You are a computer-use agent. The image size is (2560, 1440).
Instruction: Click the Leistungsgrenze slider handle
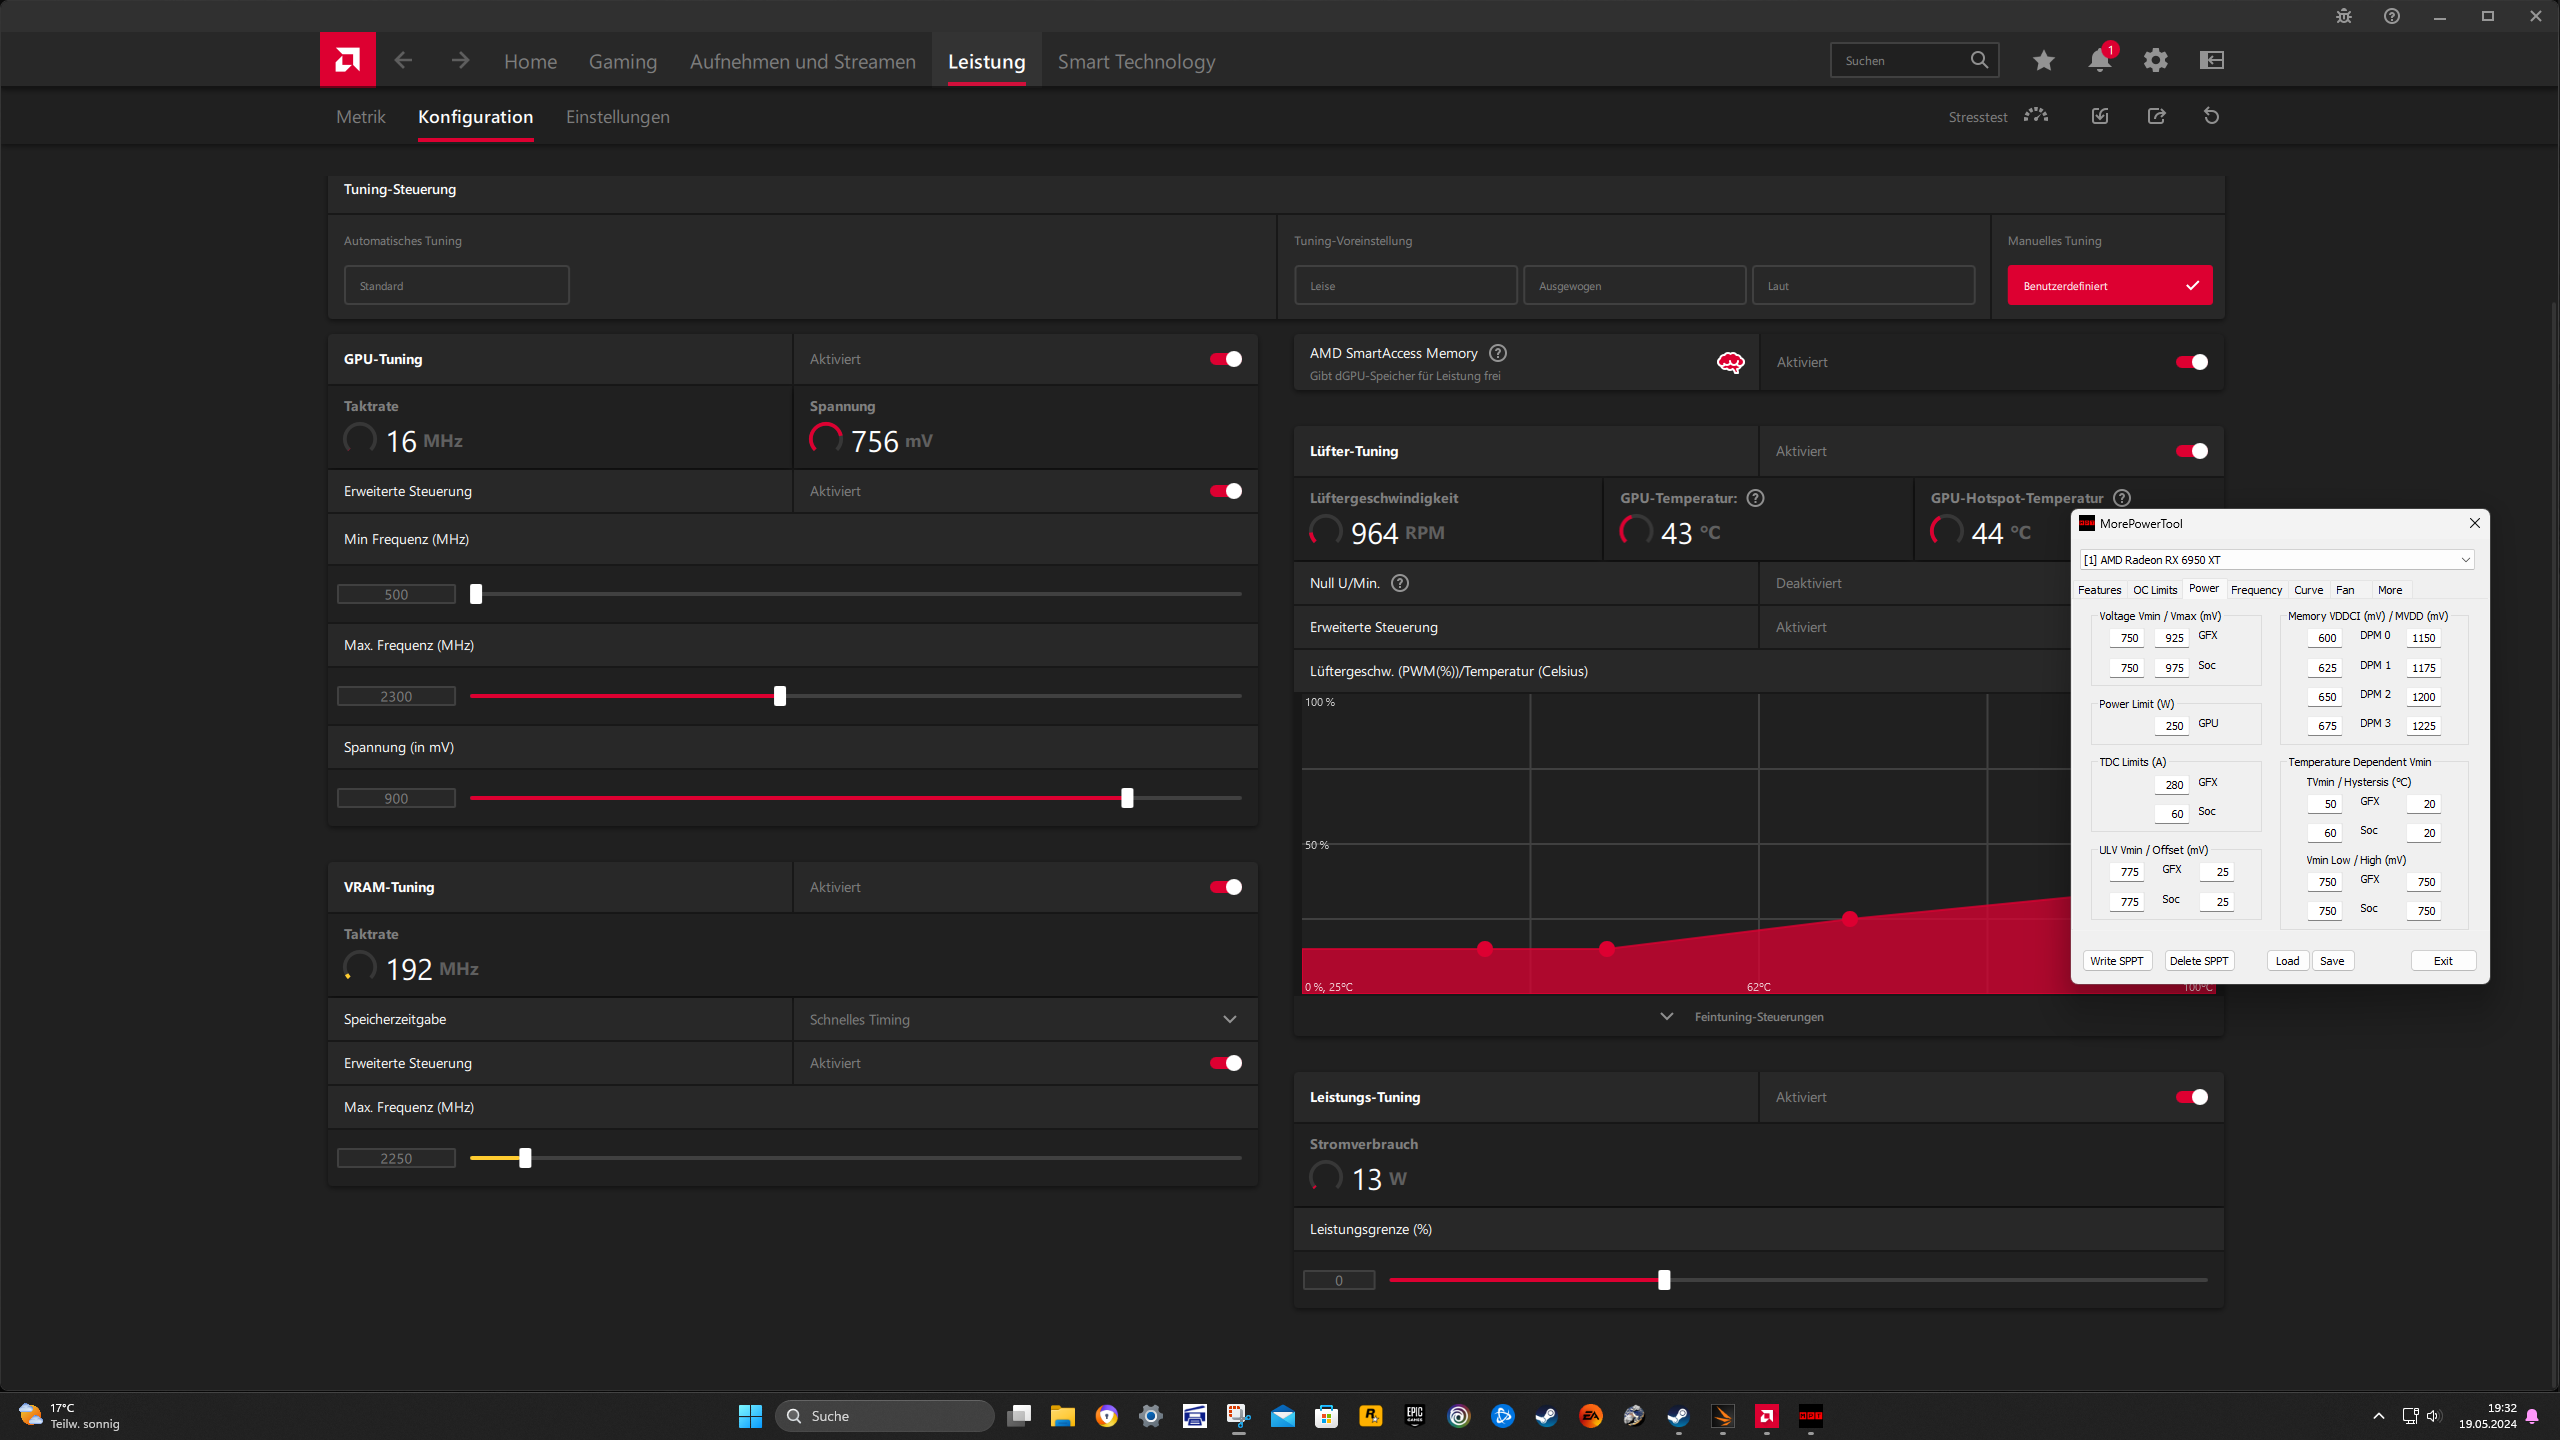click(x=1664, y=1280)
